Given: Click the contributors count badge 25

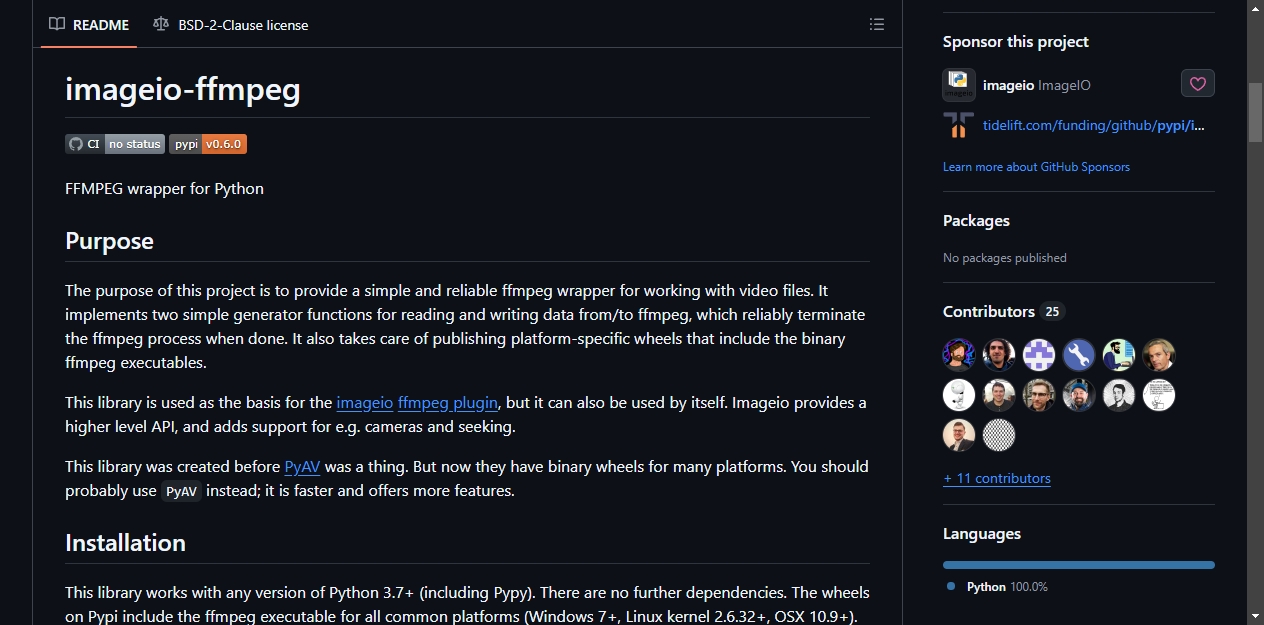Looking at the screenshot, I should click(x=1052, y=312).
